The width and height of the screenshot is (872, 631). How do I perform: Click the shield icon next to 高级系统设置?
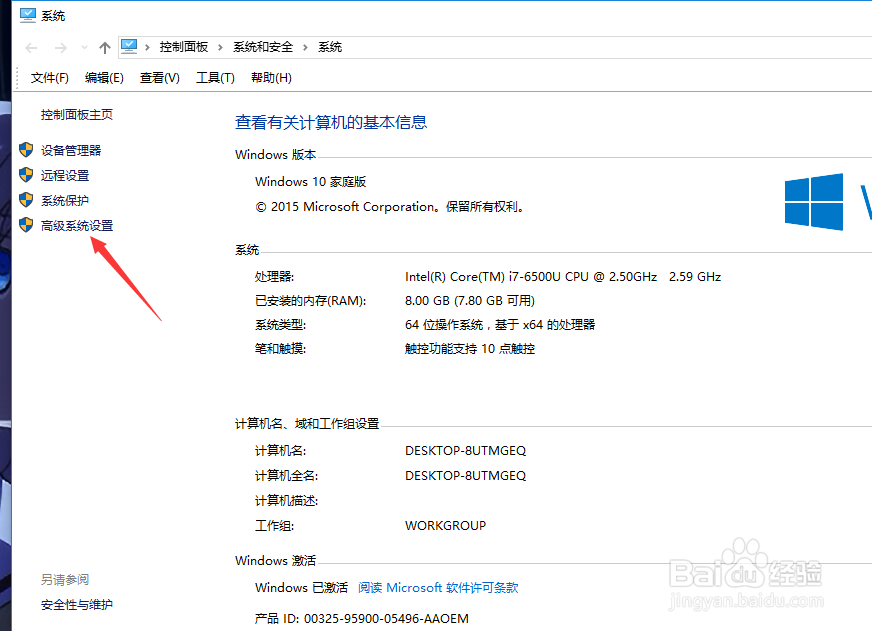[26, 225]
